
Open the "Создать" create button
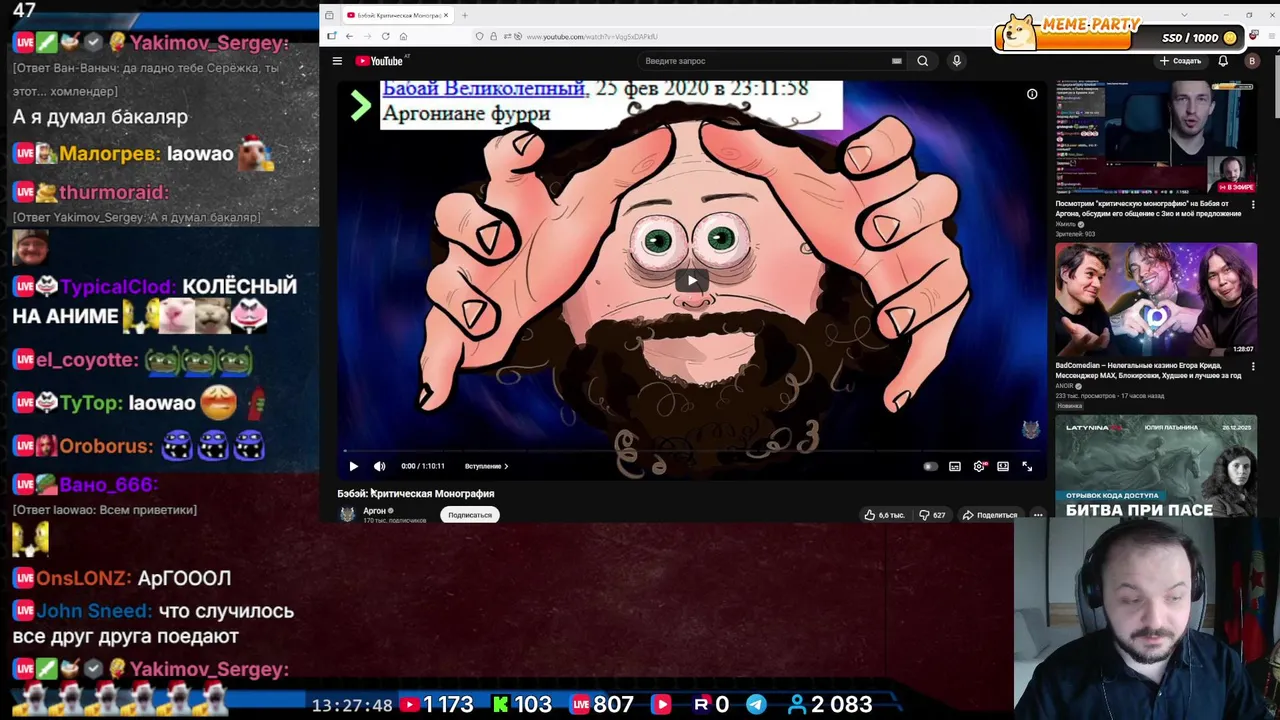coord(1180,61)
